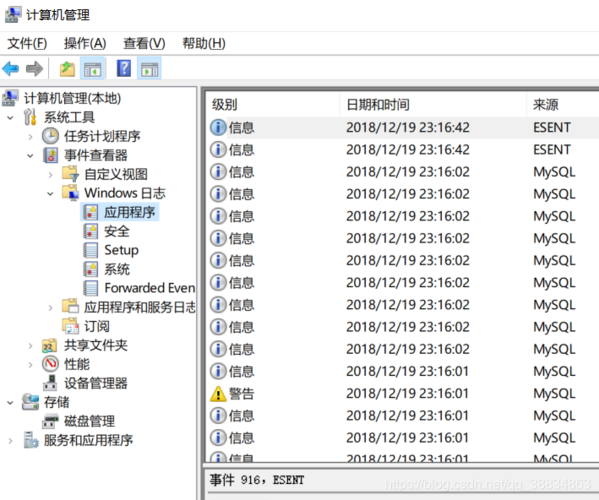This screenshot has width=599, height=500.
Task: Click the Setup log icon
Action: pos(91,250)
